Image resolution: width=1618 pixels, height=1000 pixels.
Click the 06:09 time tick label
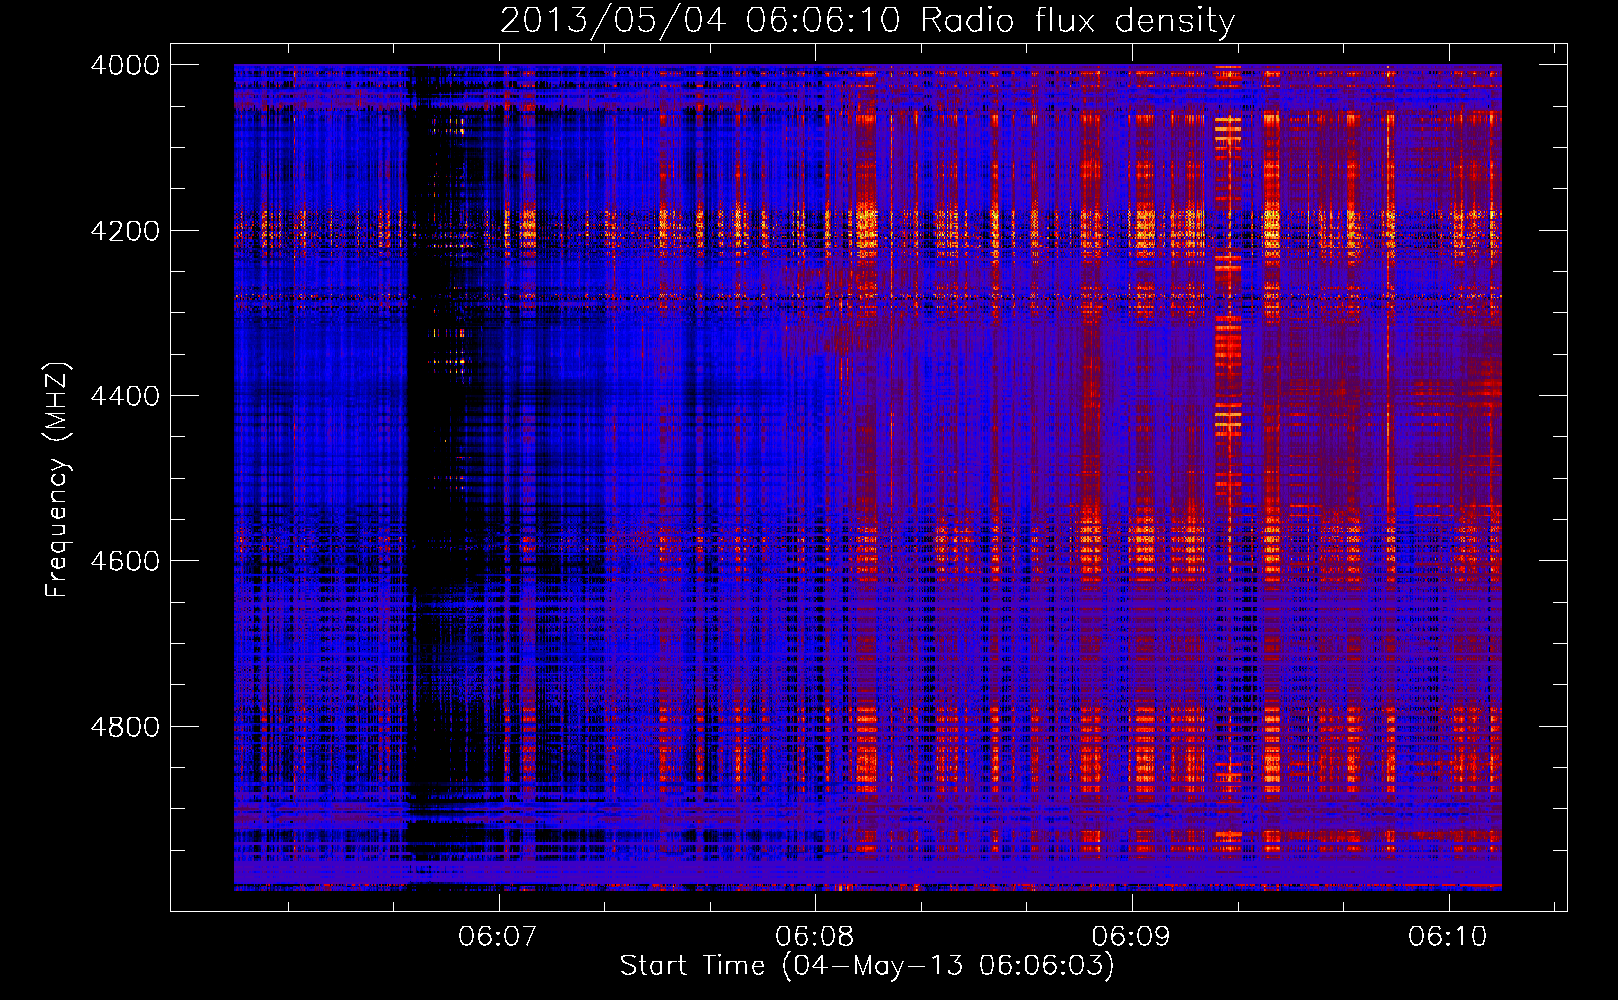(1131, 936)
